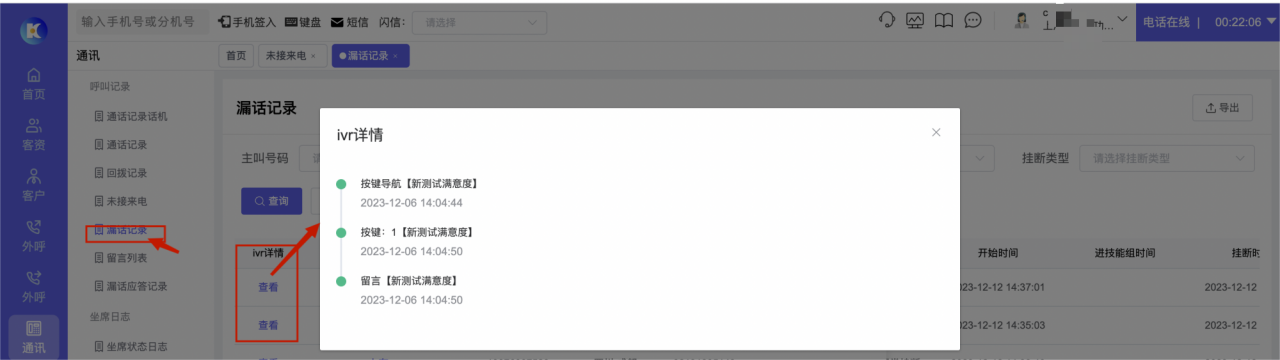The height and width of the screenshot is (360, 1280).
Task: Open 客资 in the sidebar
Action: point(34,134)
